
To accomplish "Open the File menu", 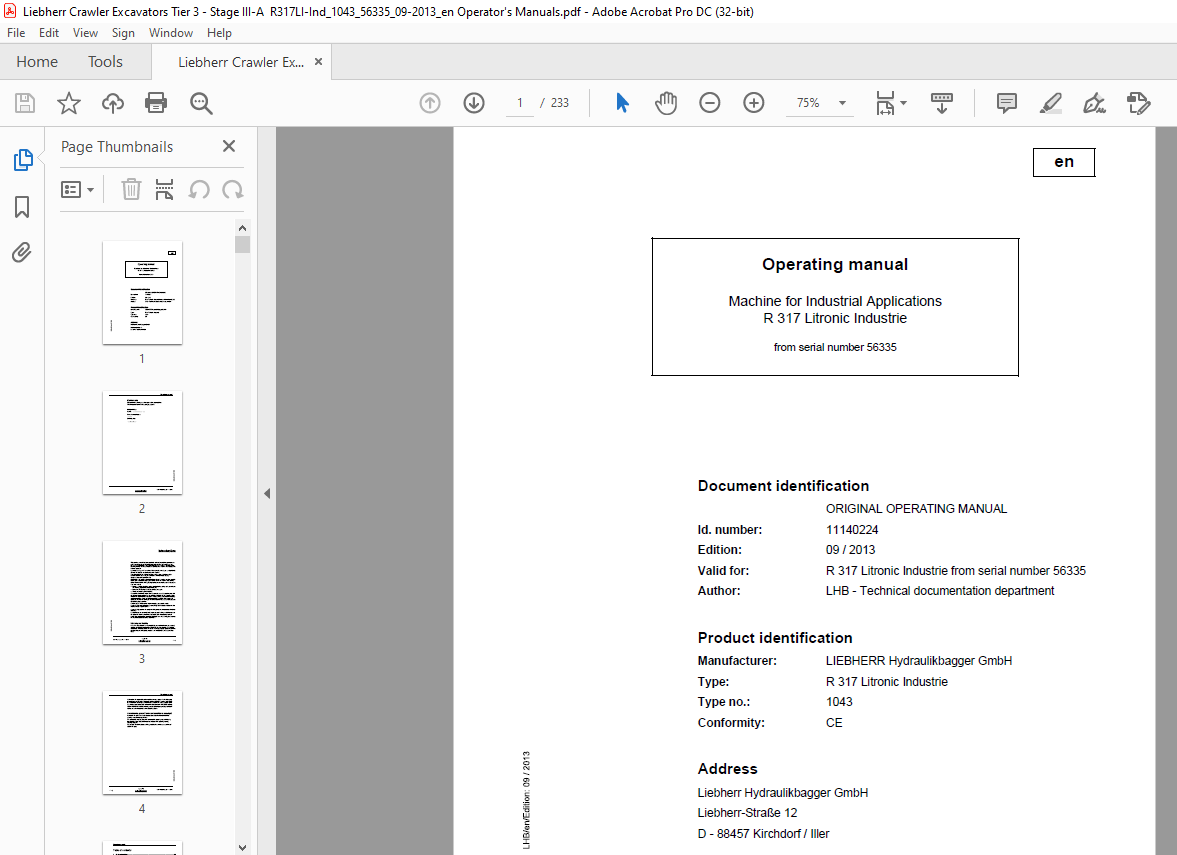I will [x=16, y=33].
